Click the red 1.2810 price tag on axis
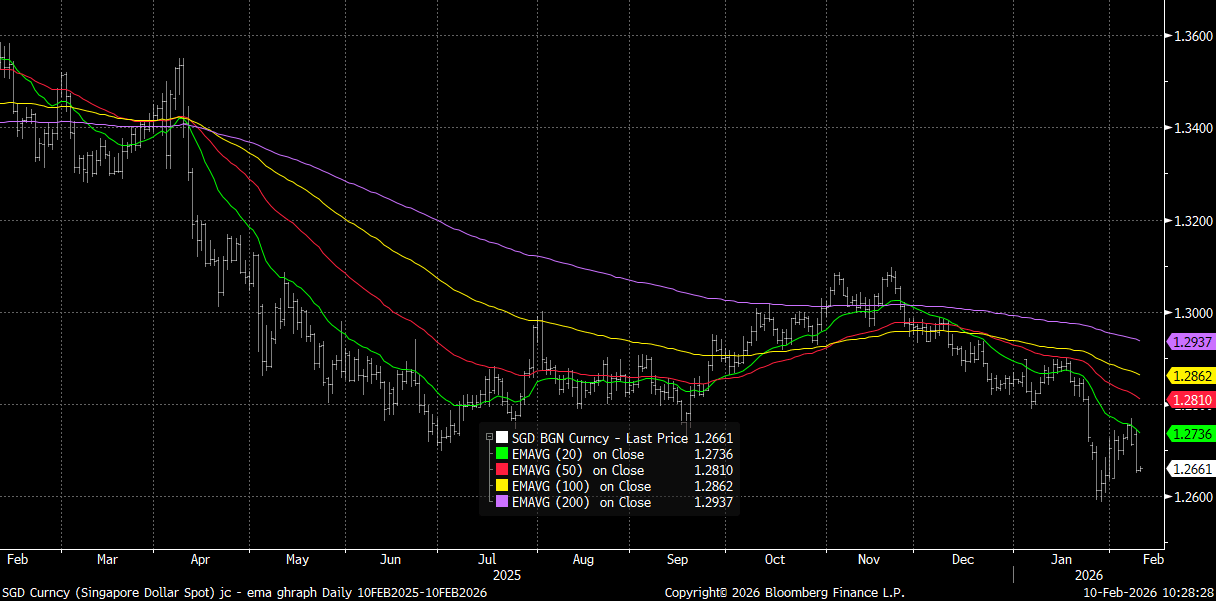 [1191, 400]
